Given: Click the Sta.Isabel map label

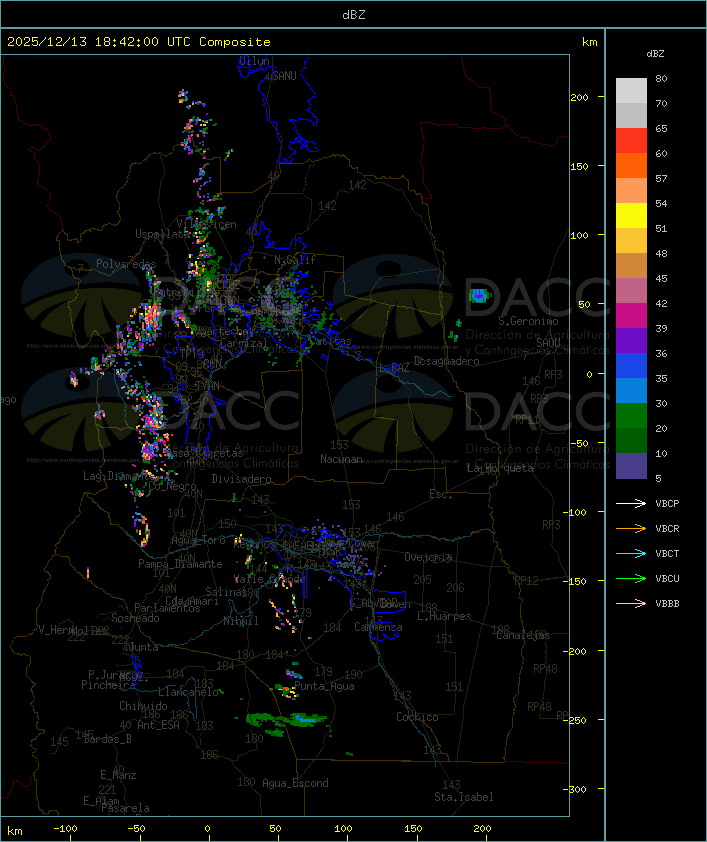Looking at the screenshot, I should [464, 797].
